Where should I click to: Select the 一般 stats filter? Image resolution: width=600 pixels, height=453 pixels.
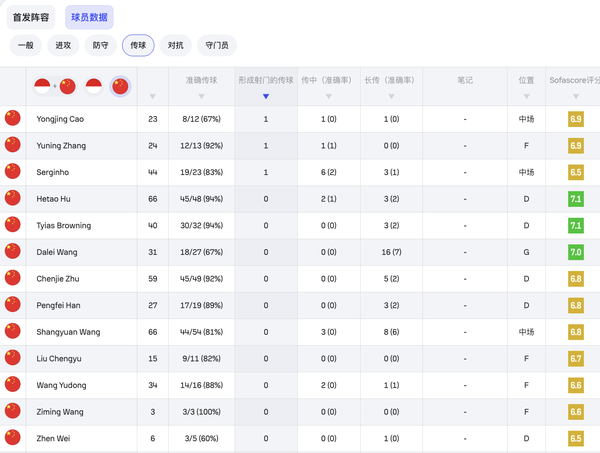pos(26,46)
